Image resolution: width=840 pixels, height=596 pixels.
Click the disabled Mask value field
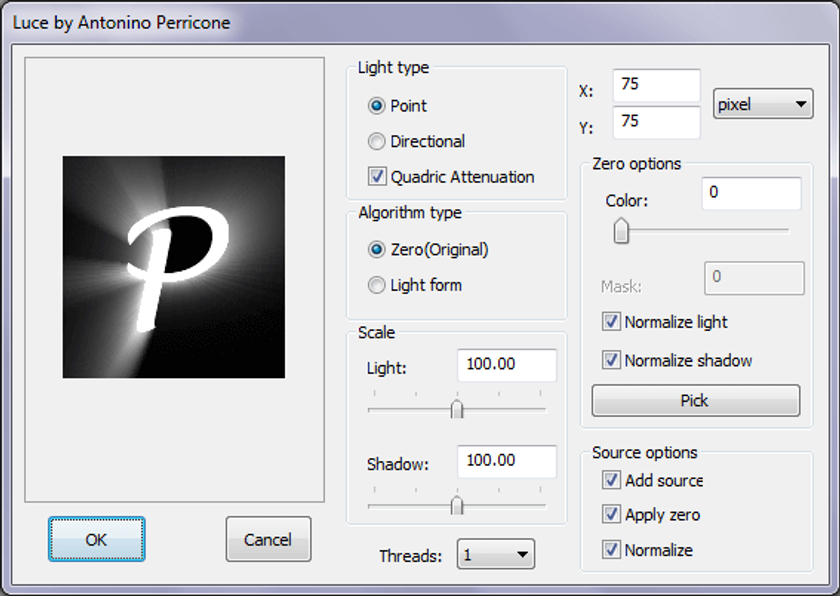754,278
